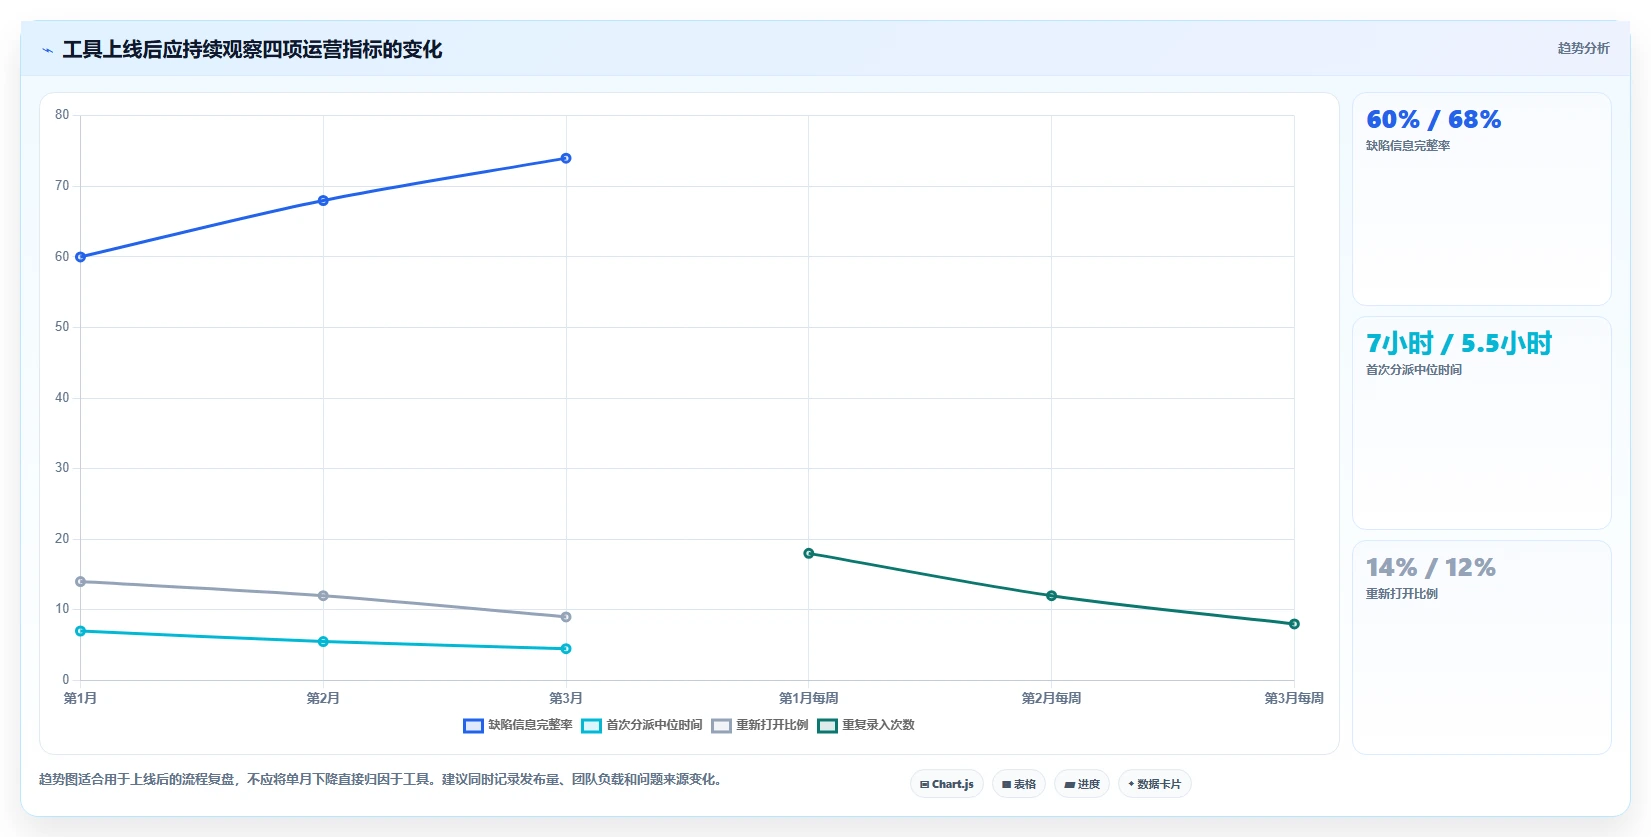Click the green 重复录入次数 point at 第3月每周
This screenshot has height=837, width=1651.
[x=1294, y=624]
